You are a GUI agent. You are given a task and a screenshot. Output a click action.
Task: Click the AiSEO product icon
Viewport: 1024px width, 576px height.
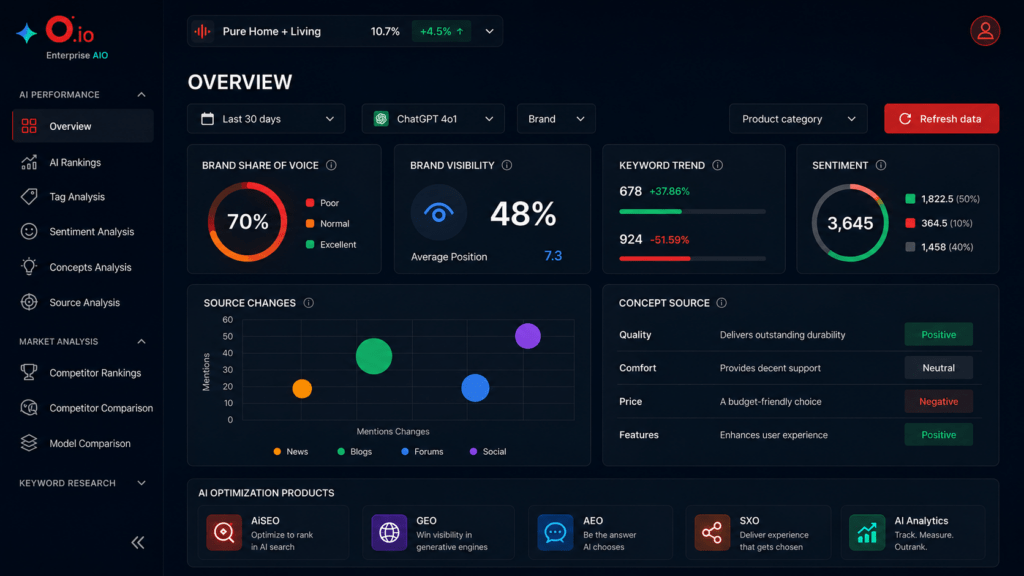(224, 532)
